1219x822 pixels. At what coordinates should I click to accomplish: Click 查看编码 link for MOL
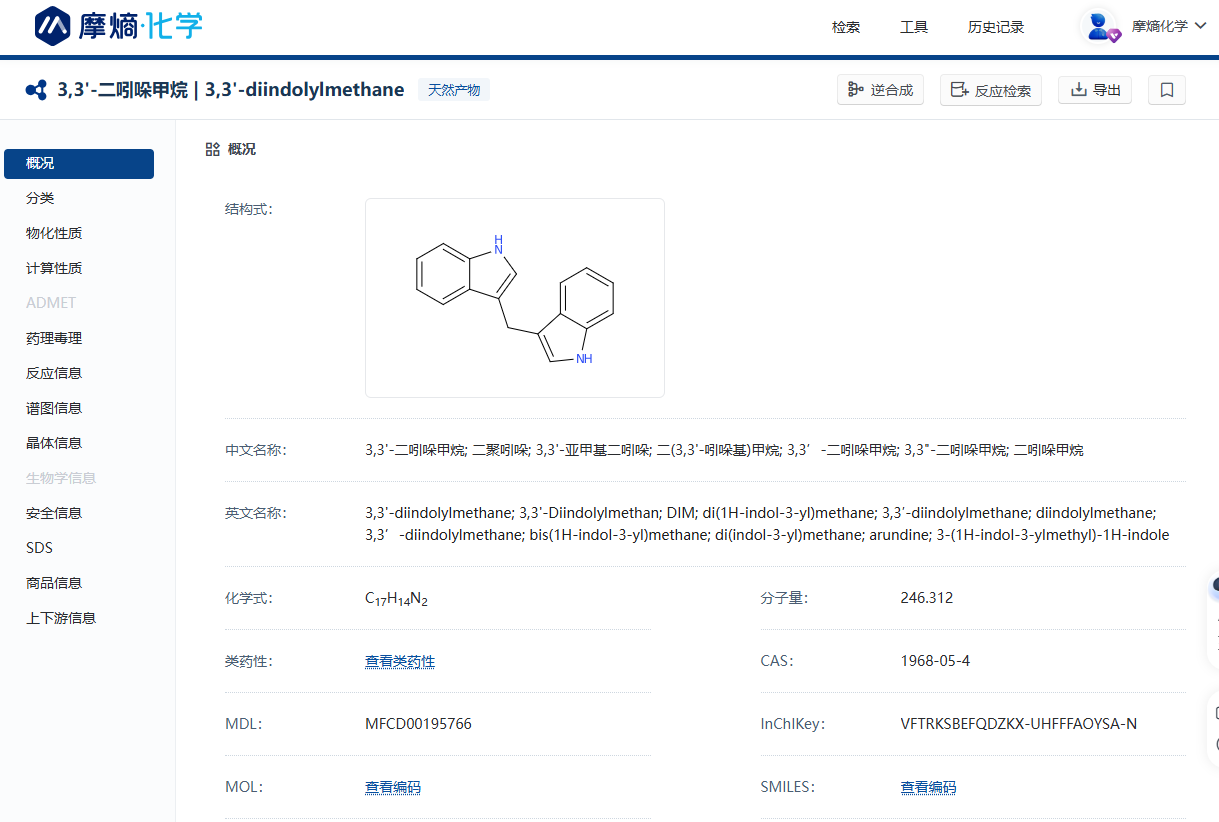pos(392,787)
